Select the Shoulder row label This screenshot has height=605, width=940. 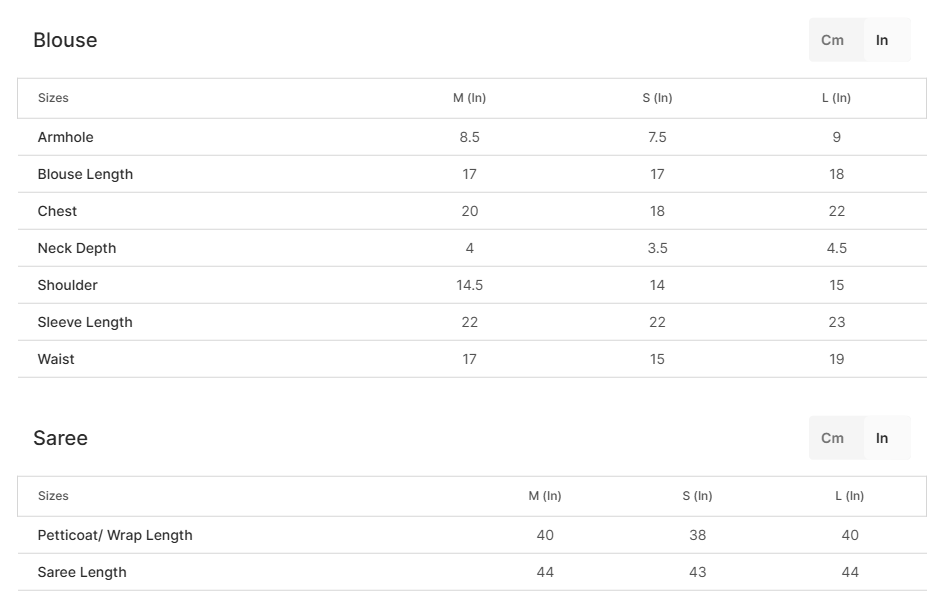pyautogui.click(x=68, y=285)
